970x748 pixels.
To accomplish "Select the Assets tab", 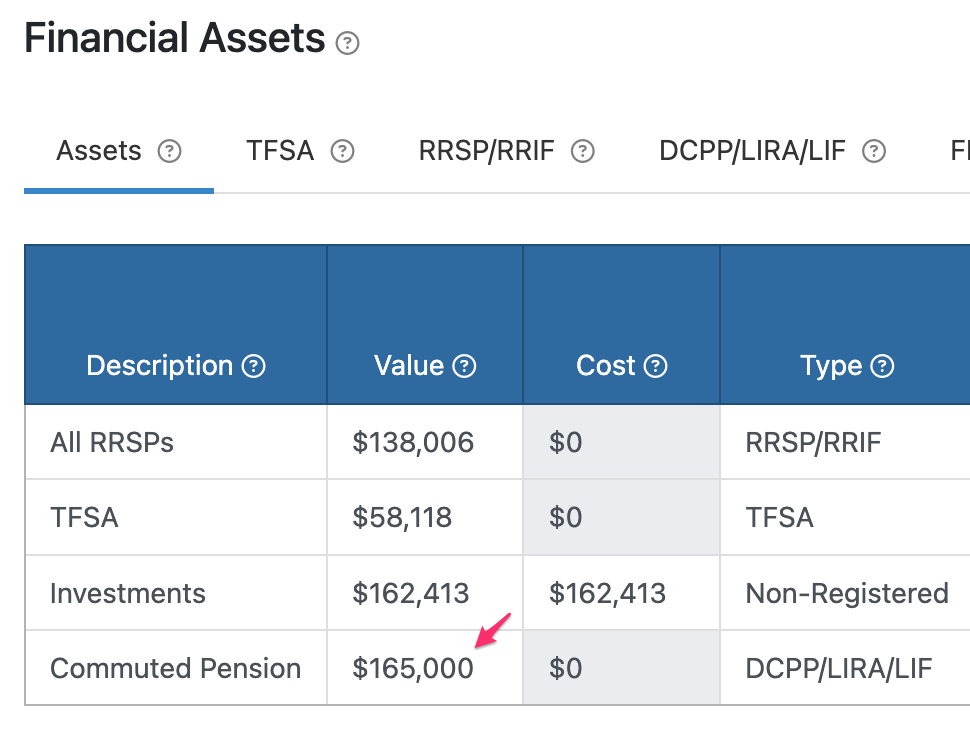I will [x=99, y=152].
